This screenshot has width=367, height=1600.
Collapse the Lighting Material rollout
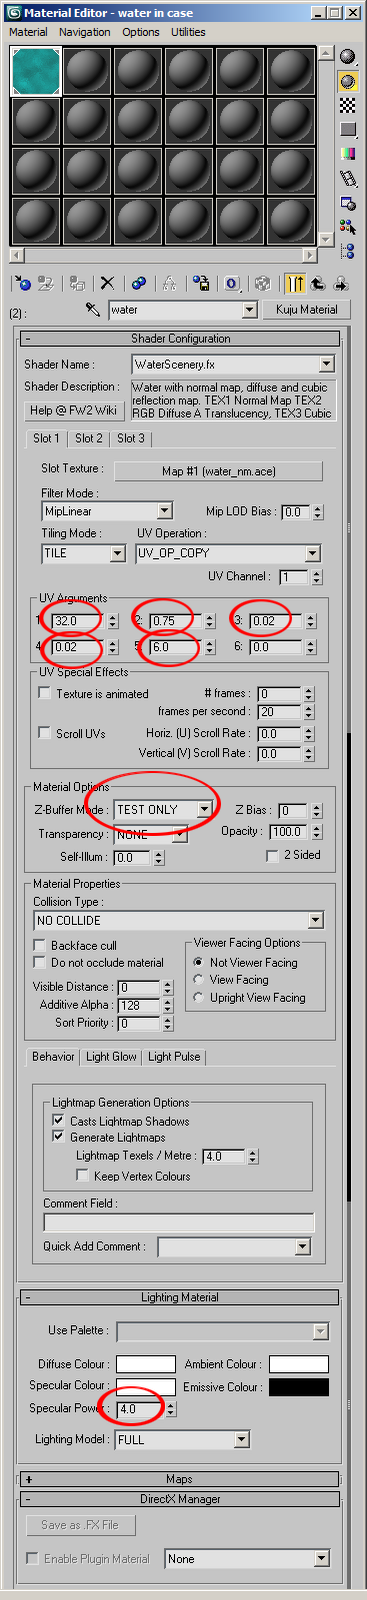180,1298
